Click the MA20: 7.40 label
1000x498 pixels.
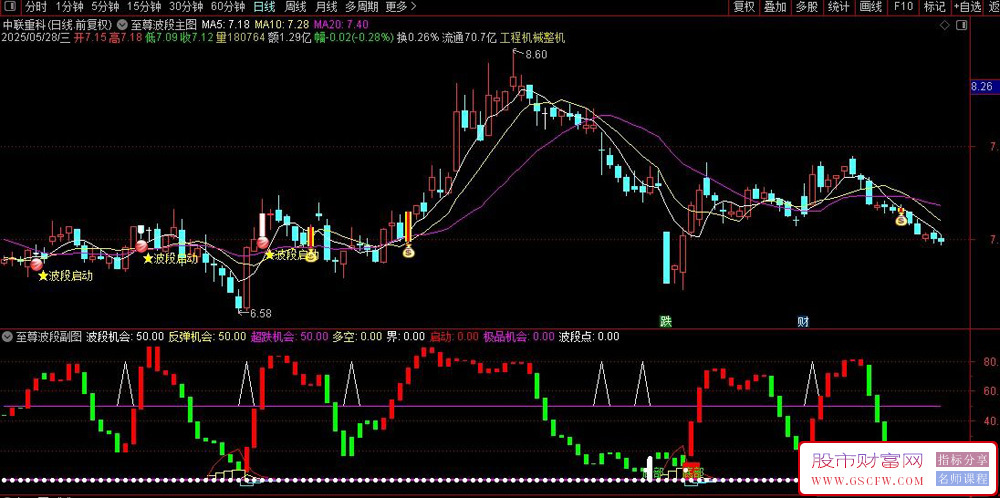coord(341,25)
